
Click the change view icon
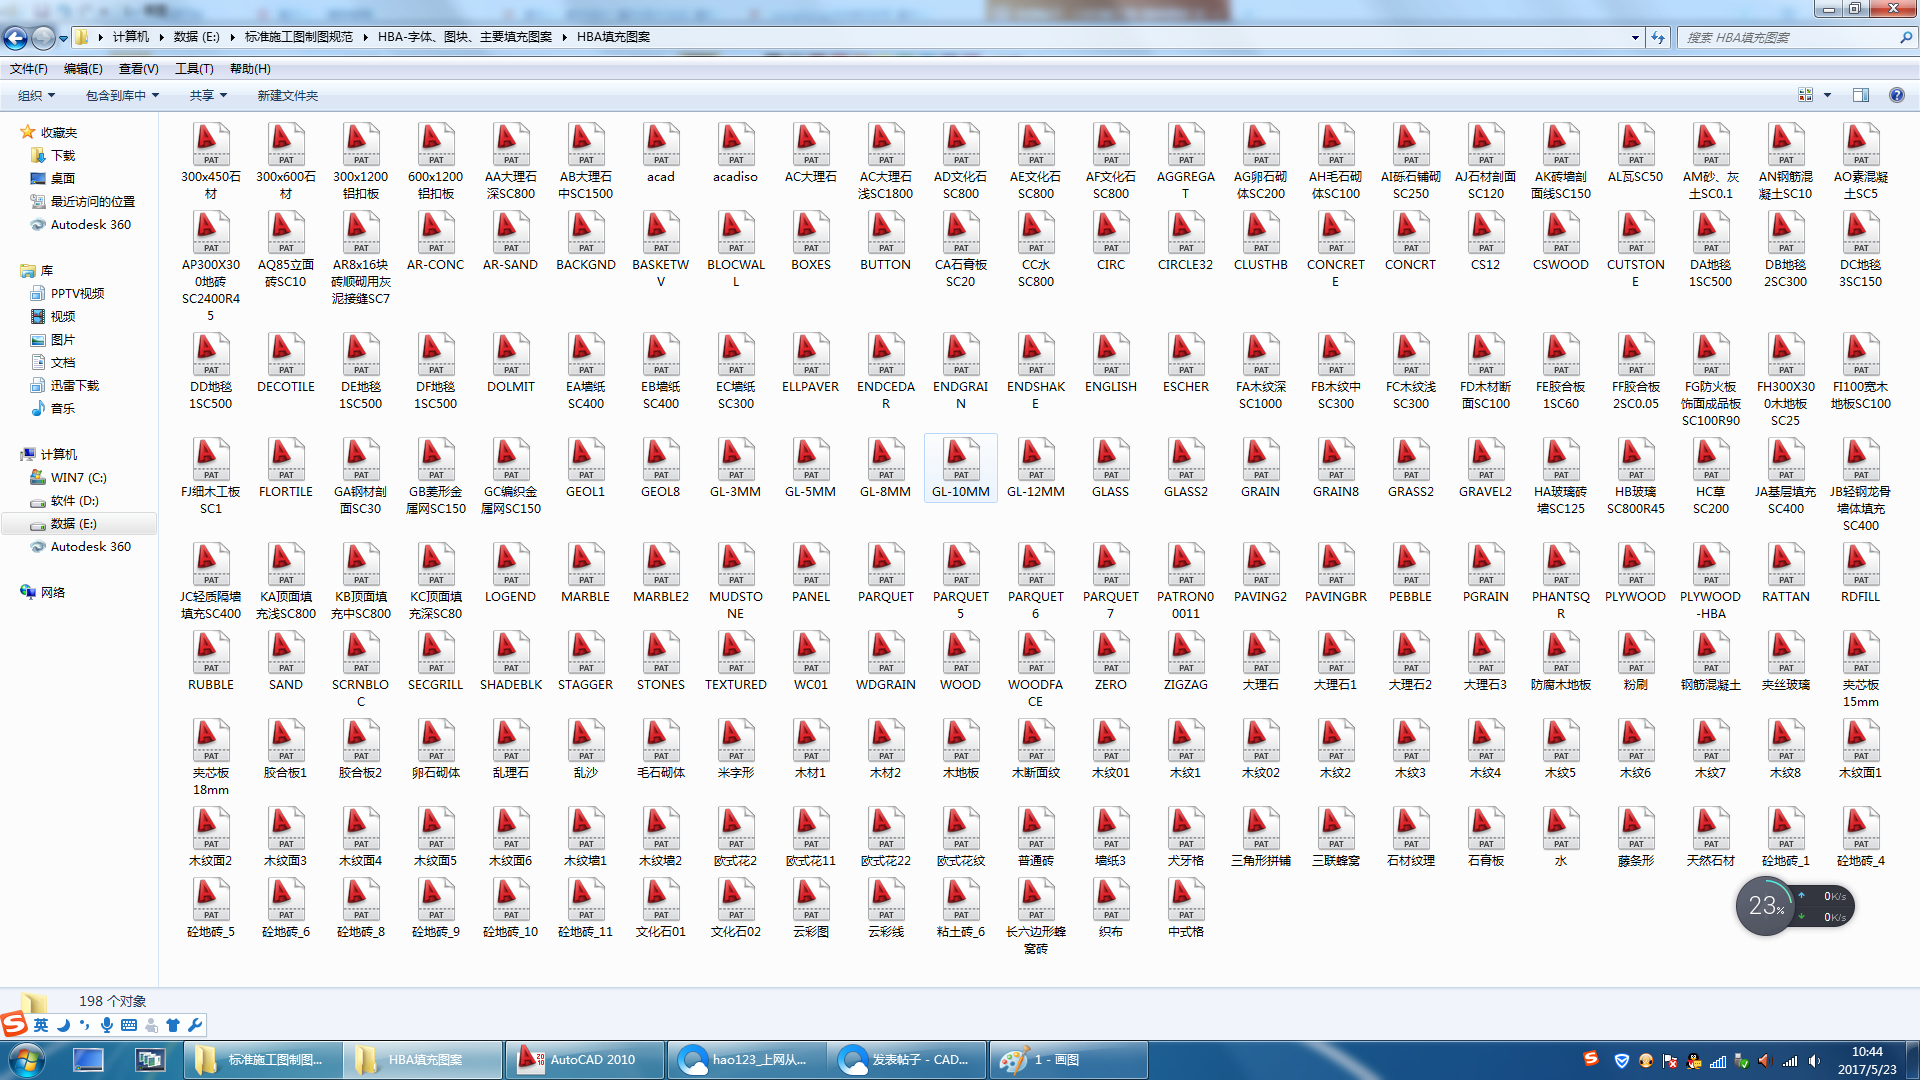(1805, 95)
